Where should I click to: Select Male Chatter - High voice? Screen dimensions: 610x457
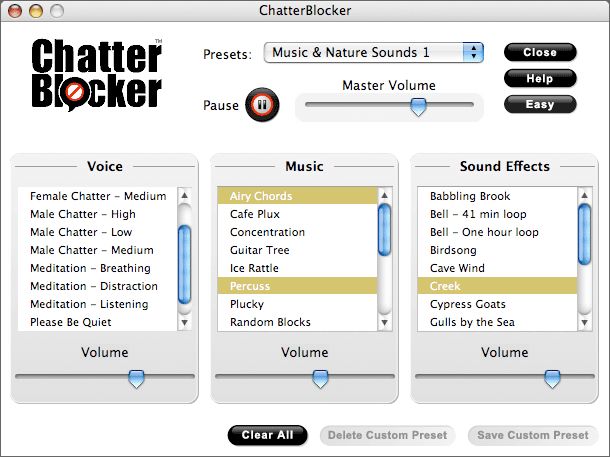(x=98, y=214)
